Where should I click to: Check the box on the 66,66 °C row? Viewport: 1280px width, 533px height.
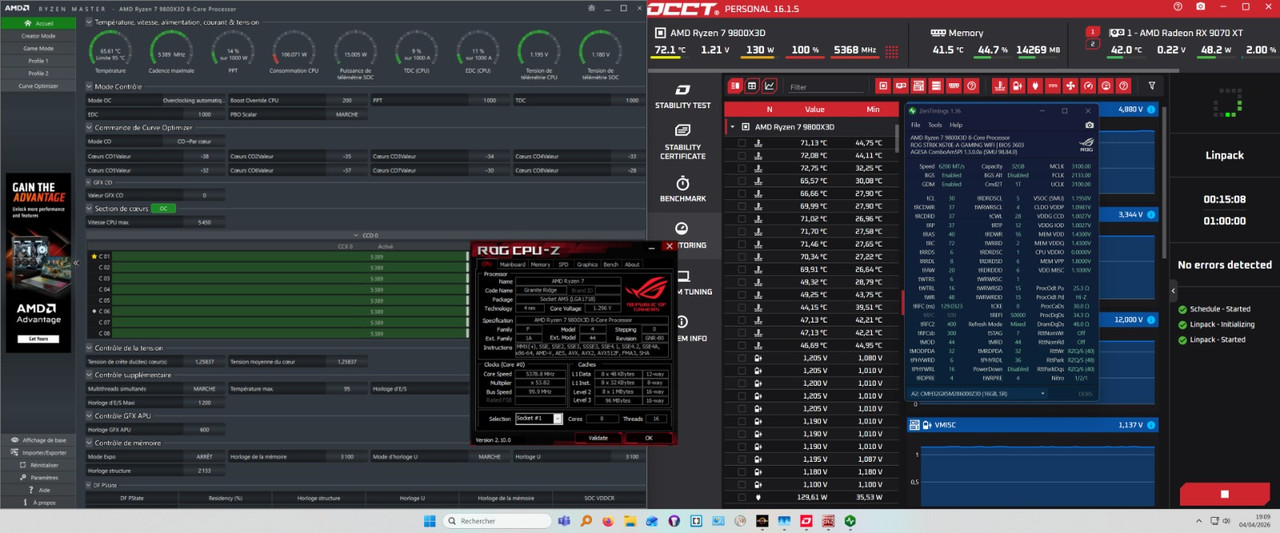742,194
